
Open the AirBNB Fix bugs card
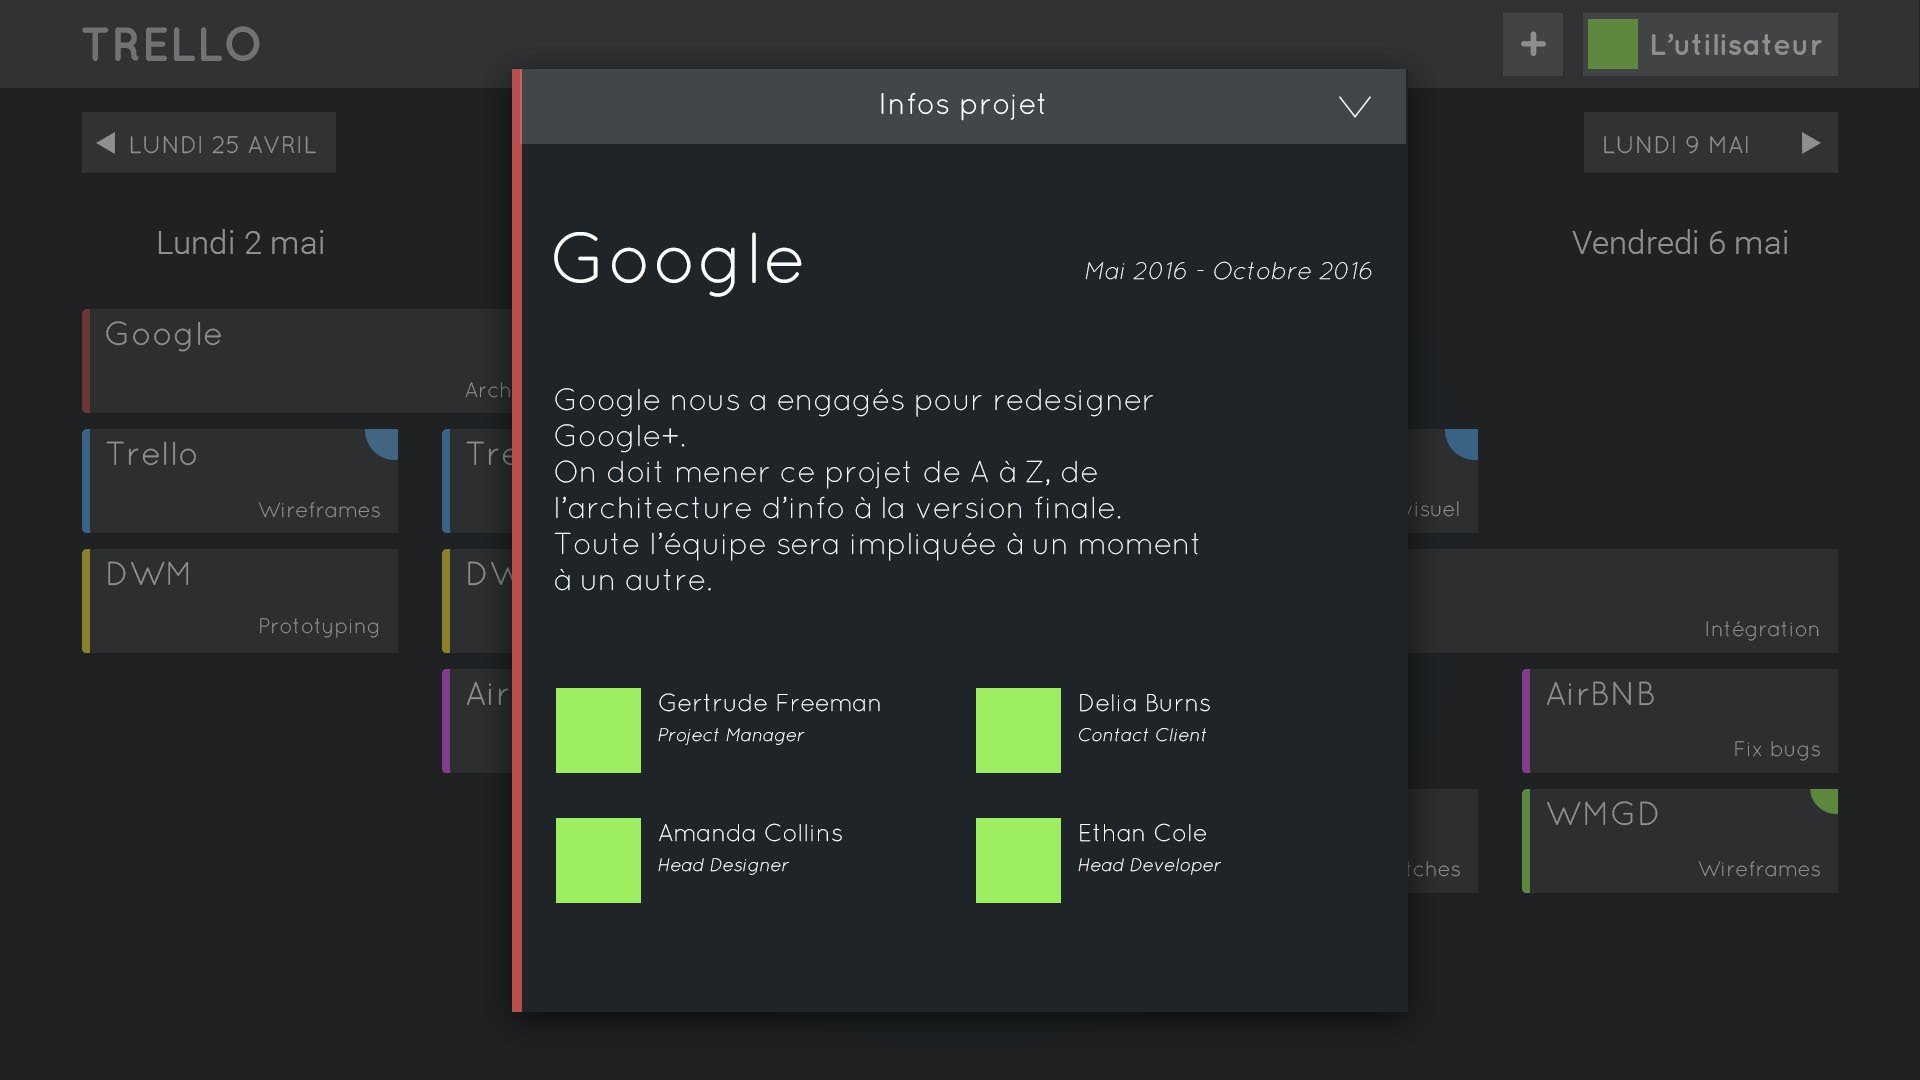click(1680, 720)
